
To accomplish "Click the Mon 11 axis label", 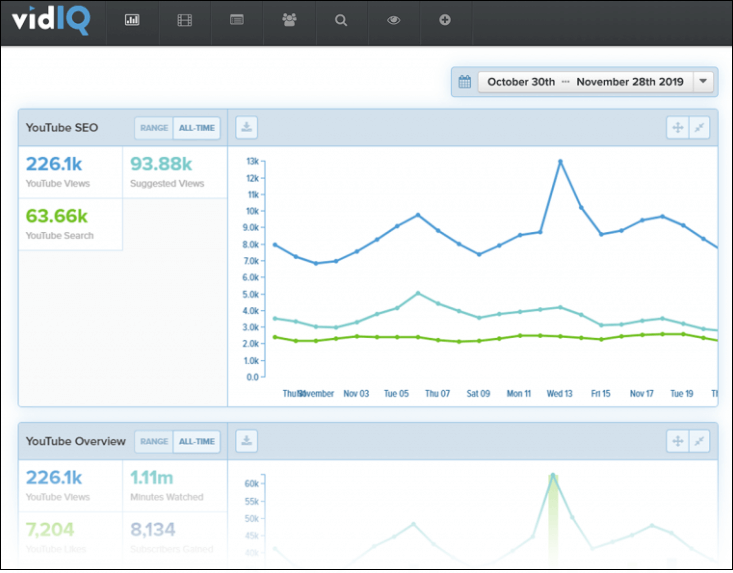I will (519, 394).
